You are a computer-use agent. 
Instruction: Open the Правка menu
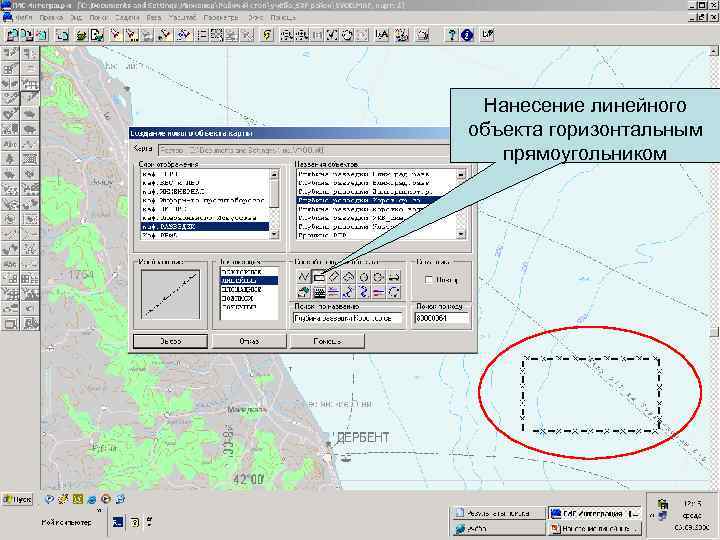pos(51,17)
